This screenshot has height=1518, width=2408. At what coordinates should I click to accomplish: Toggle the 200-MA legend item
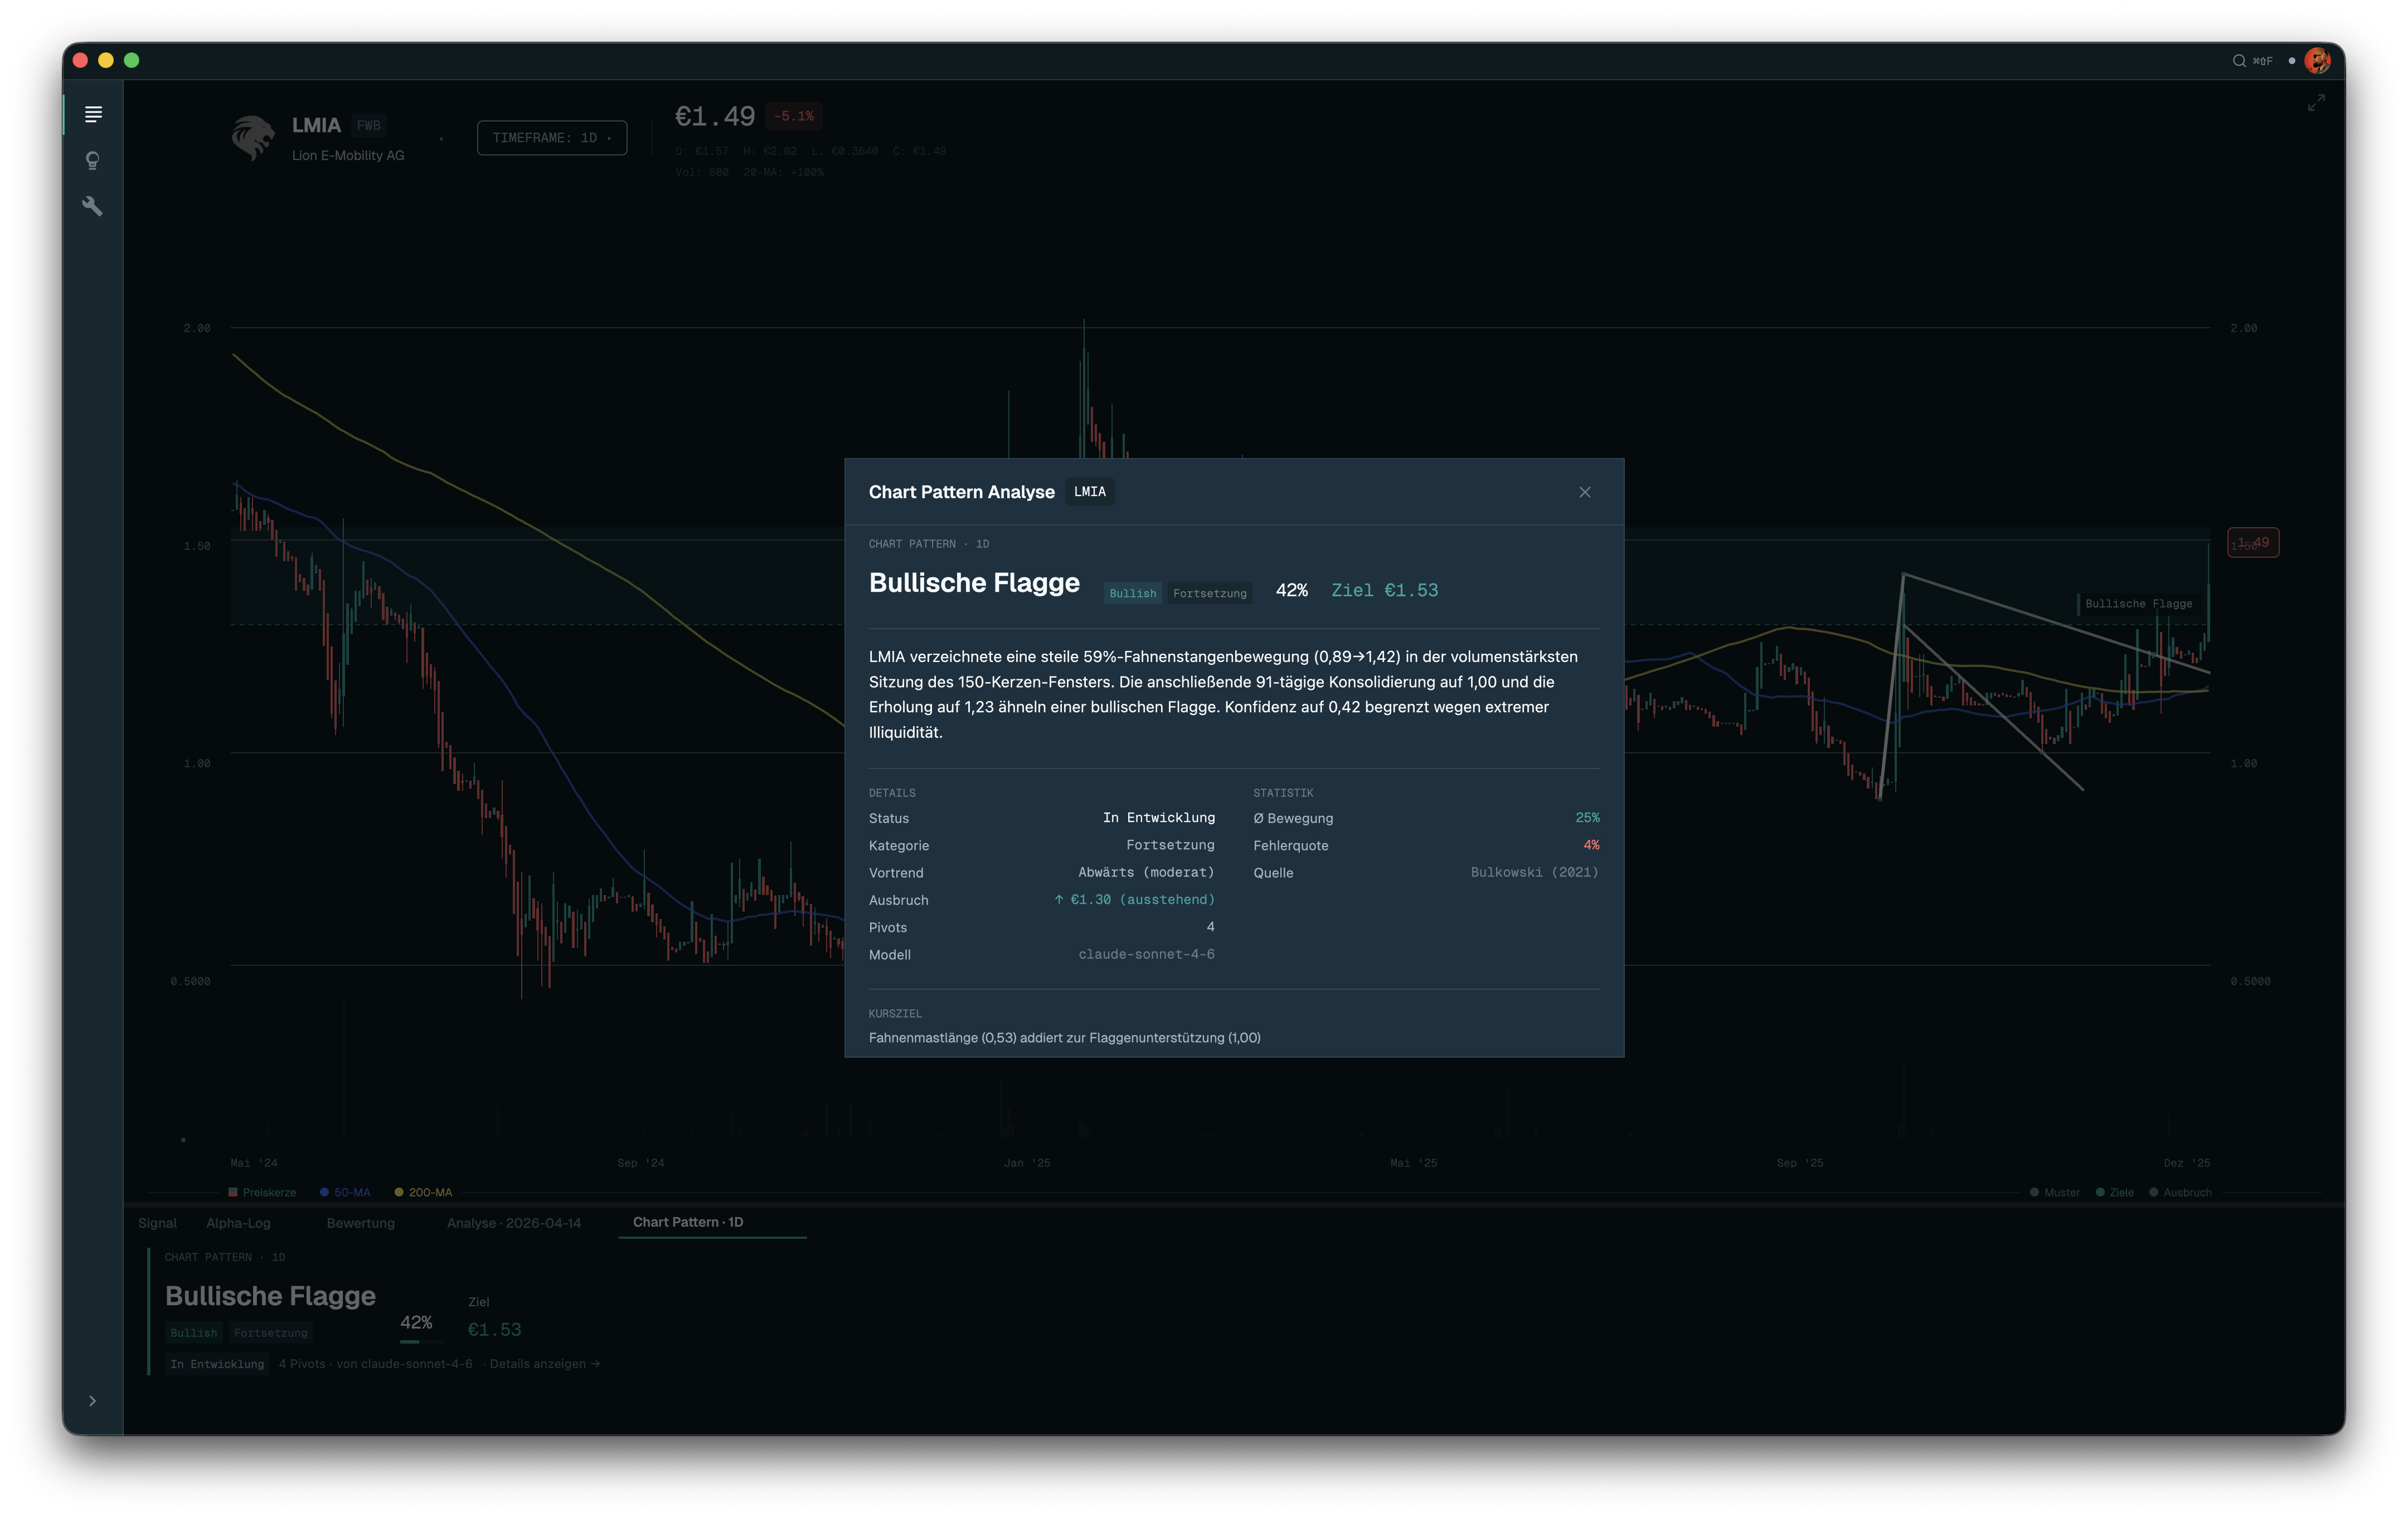pos(423,1192)
